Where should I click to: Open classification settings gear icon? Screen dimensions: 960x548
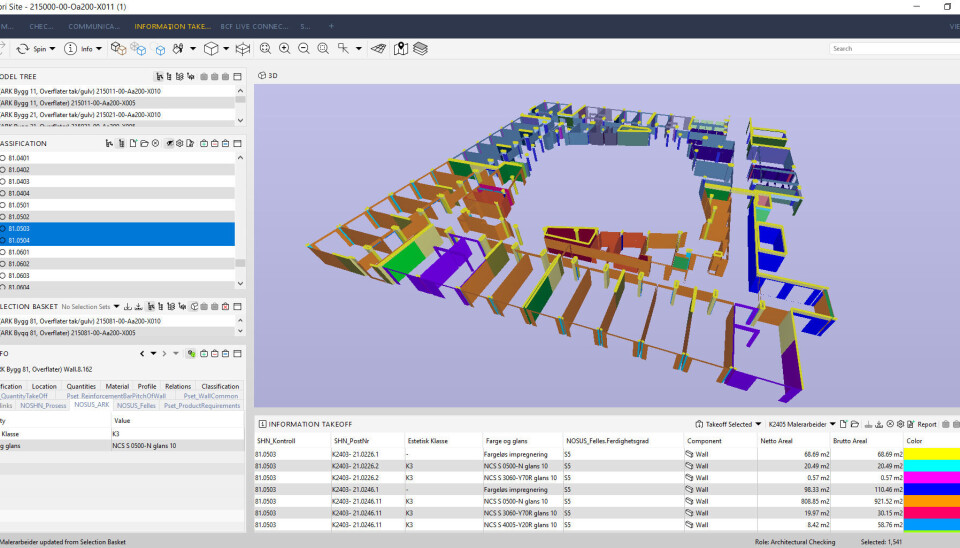[179, 143]
